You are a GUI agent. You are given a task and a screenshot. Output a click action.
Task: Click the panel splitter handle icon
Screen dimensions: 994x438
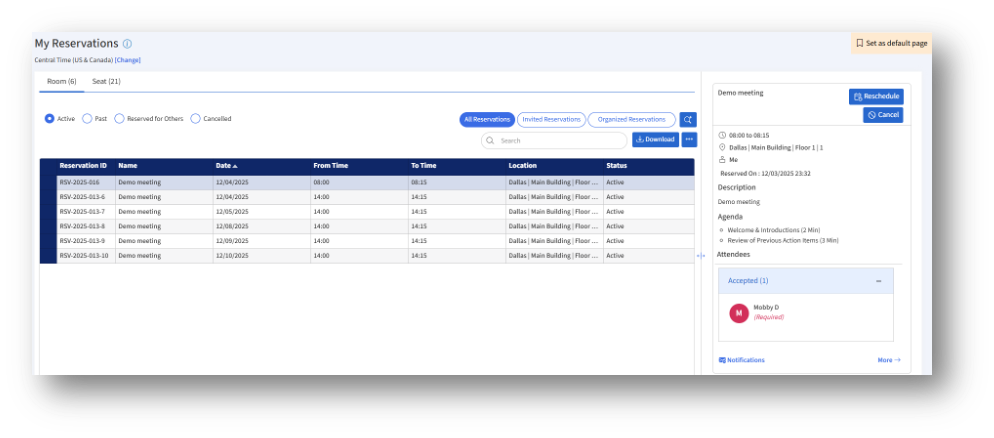(701, 256)
